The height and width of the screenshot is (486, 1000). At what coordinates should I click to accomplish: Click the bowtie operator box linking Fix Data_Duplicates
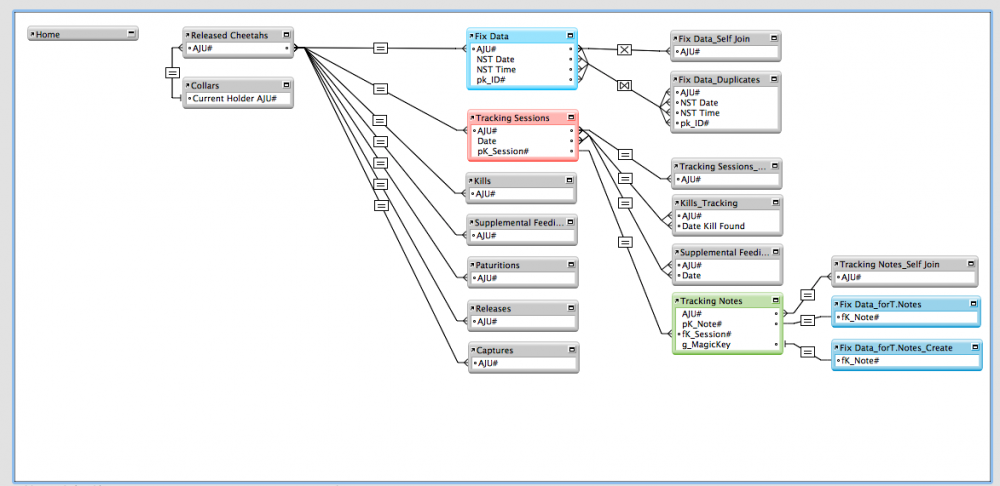coord(624,86)
